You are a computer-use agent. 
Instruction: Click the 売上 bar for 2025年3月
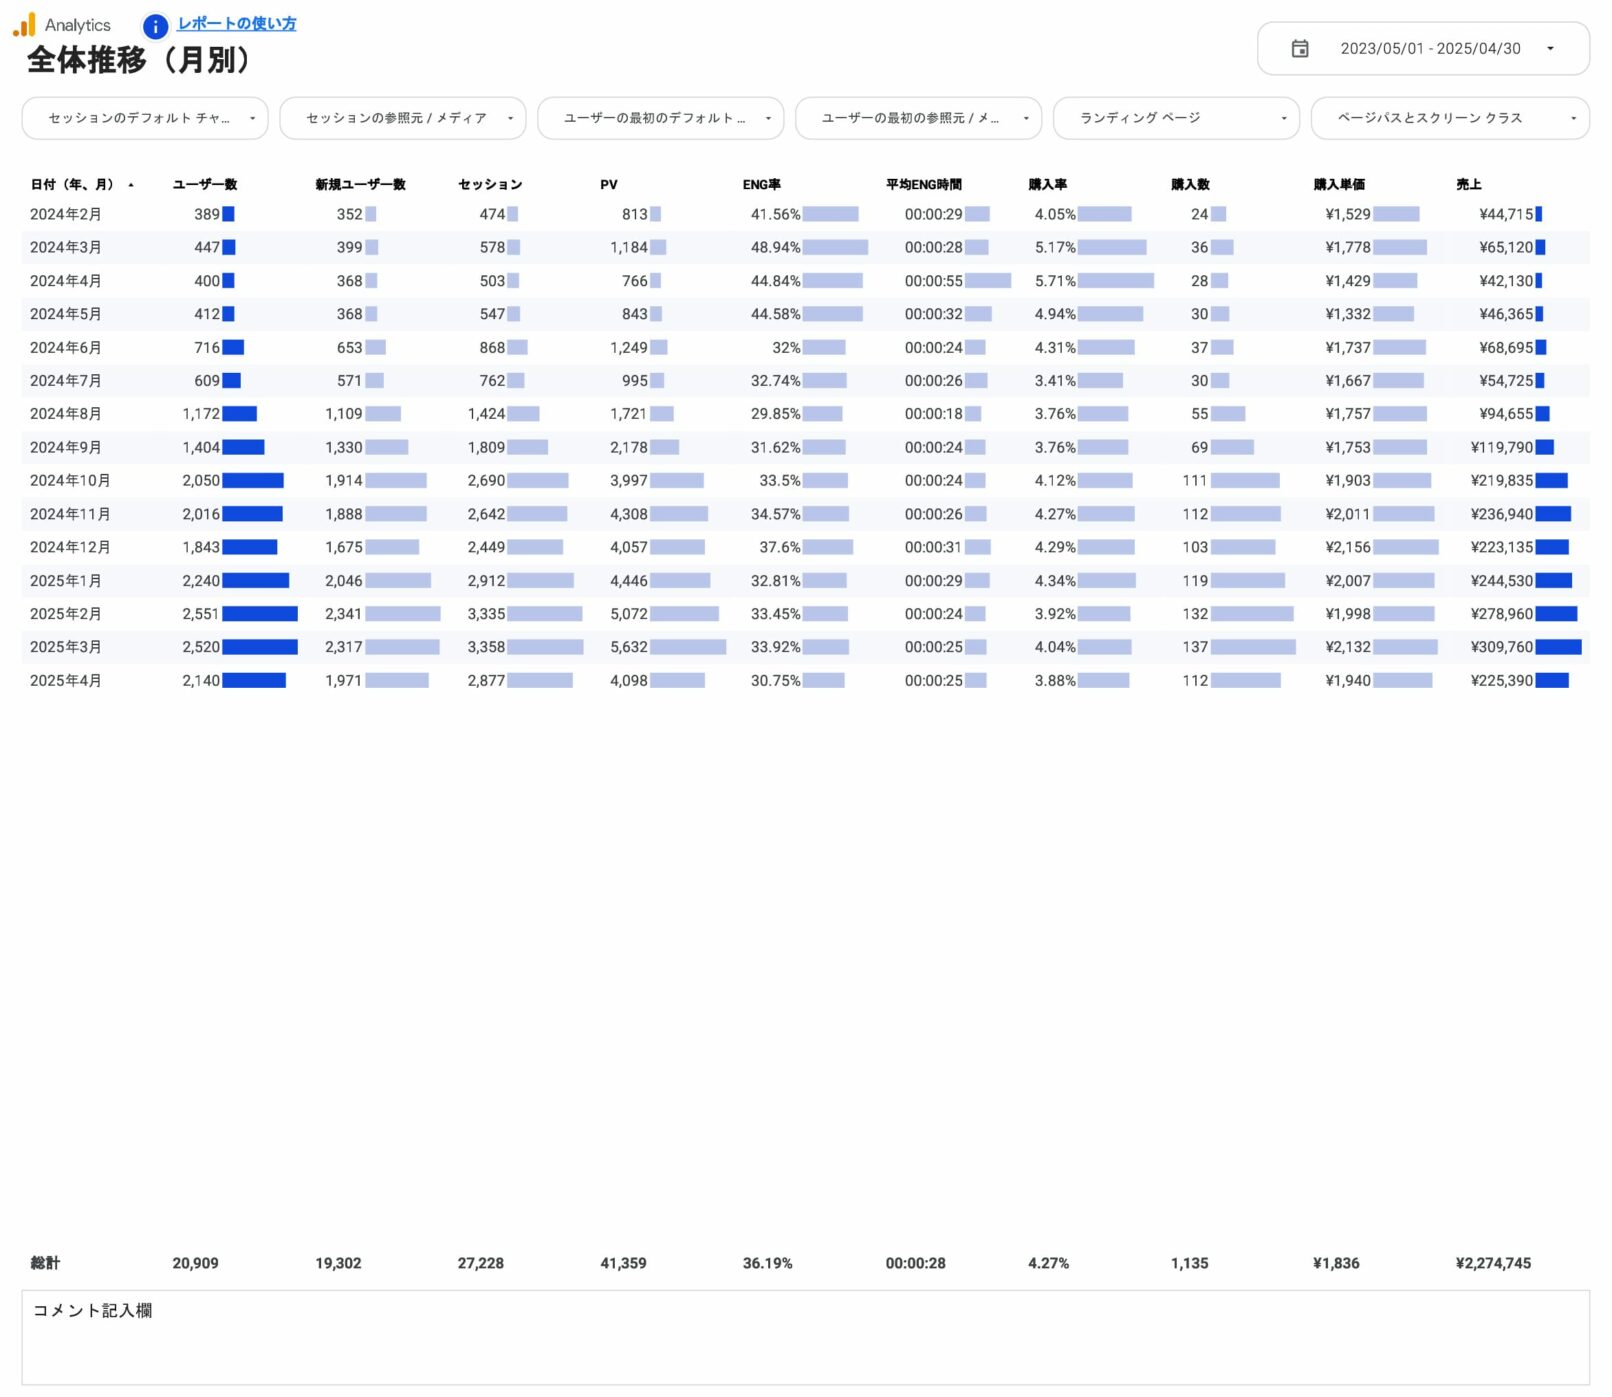click(1558, 647)
